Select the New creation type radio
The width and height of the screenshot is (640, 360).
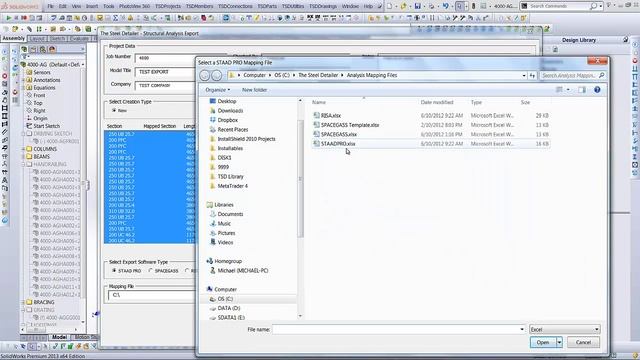tap(114, 110)
